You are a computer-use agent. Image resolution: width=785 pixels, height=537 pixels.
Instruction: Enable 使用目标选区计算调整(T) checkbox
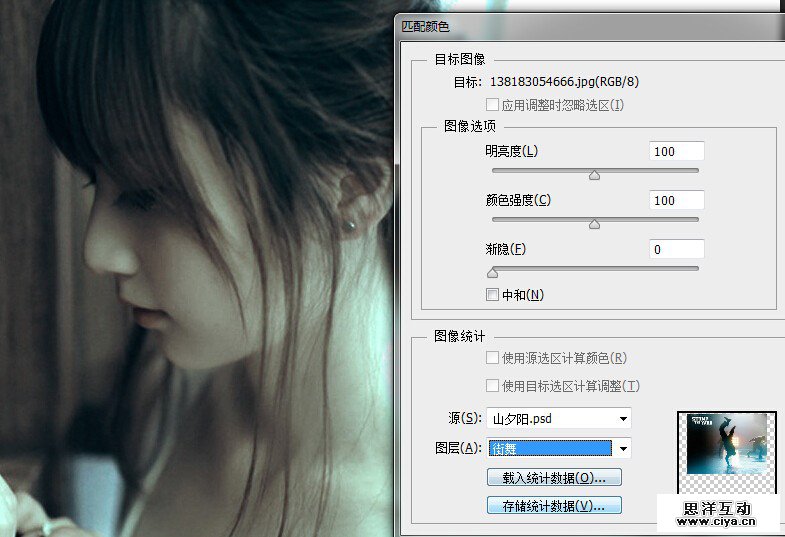tap(492, 386)
